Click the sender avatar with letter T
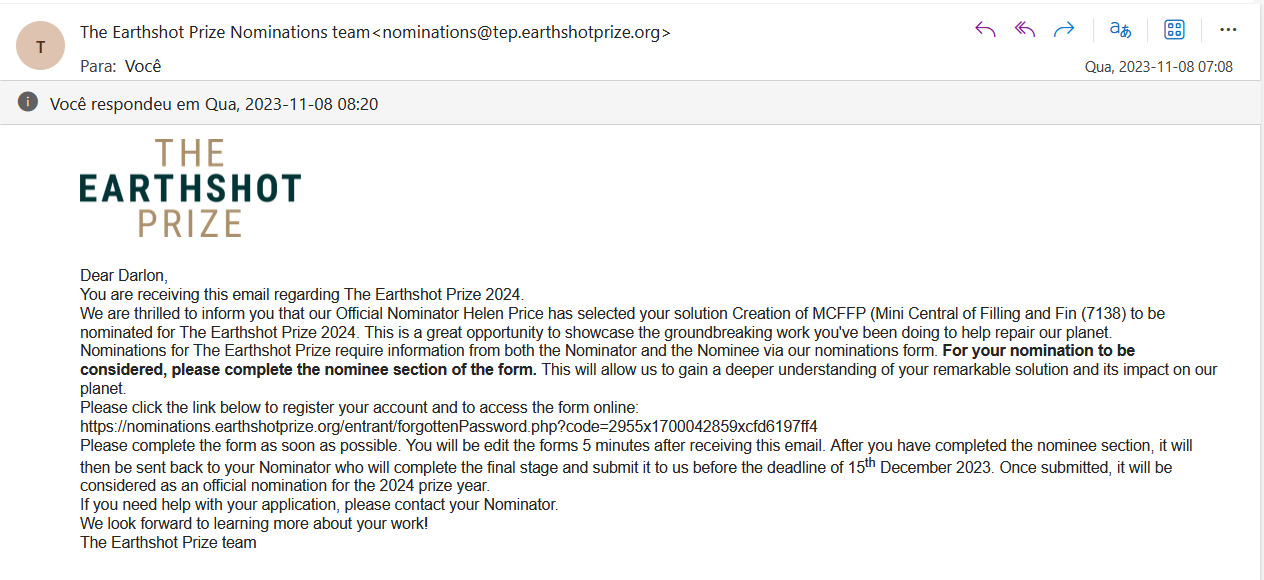 (40, 46)
